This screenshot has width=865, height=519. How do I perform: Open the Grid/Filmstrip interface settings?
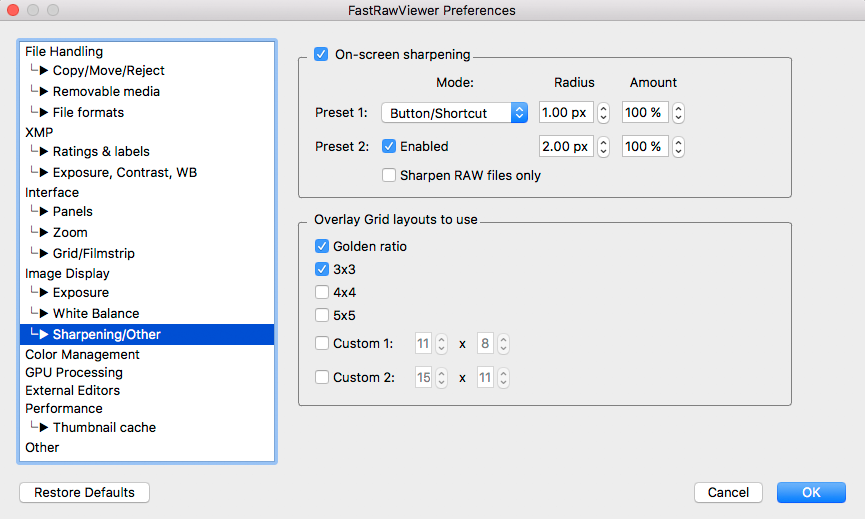pos(93,253)
